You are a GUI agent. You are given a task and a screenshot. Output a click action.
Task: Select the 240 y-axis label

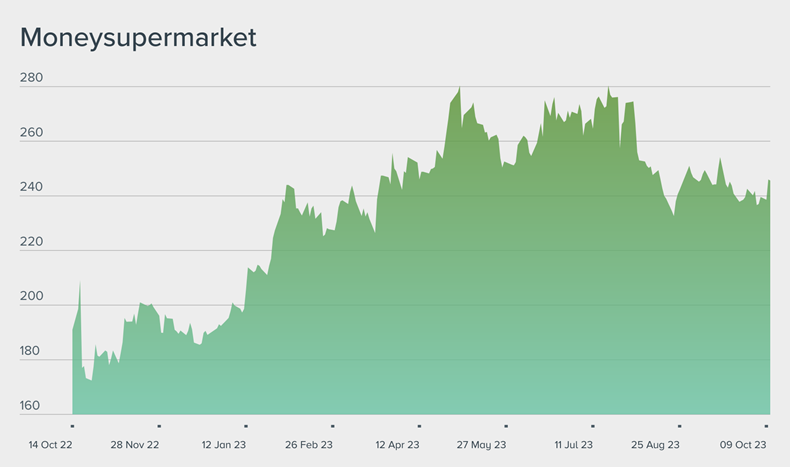click(31, 187)
